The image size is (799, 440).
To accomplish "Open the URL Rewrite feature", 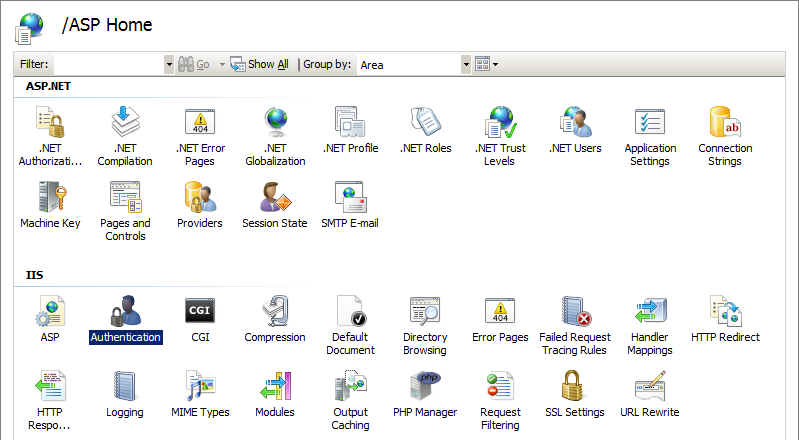I will point(650,394).
